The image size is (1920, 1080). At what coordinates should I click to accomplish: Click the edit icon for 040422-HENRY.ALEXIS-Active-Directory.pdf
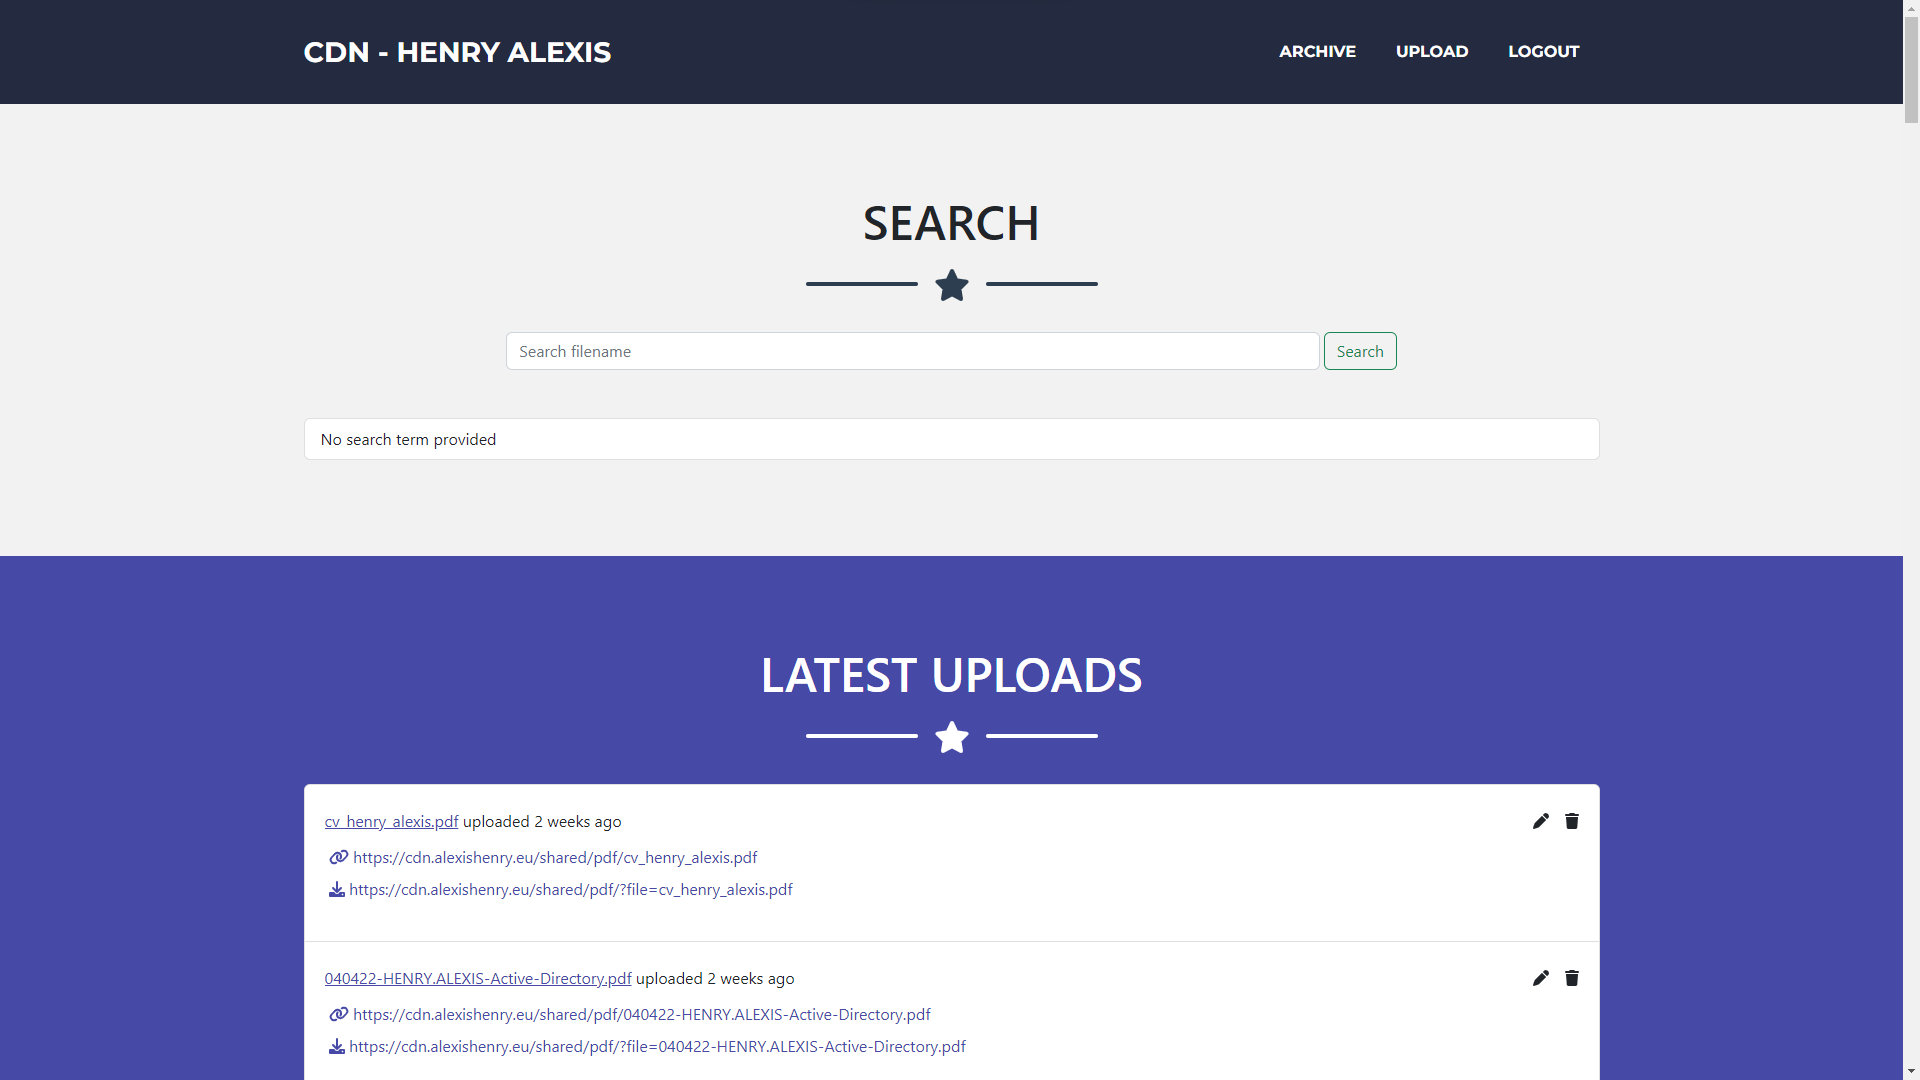[x=1540, y=978]
